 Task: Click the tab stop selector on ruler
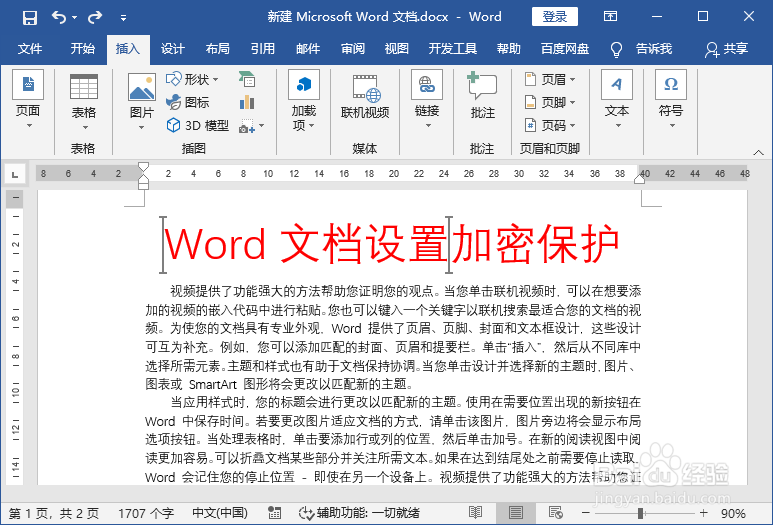tap(15, 175)
